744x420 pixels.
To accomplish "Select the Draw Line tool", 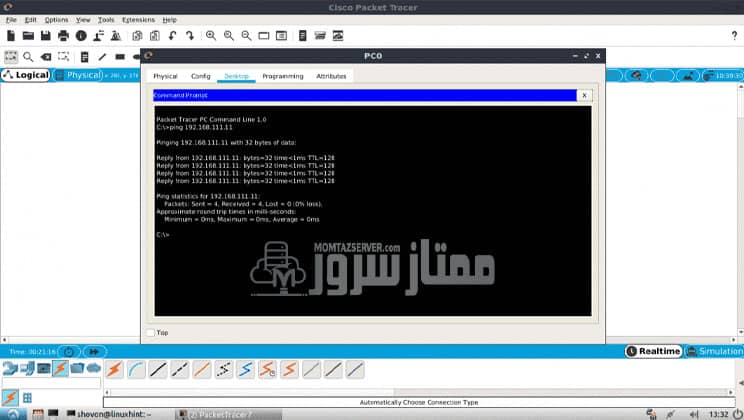I will coord(102,57).
